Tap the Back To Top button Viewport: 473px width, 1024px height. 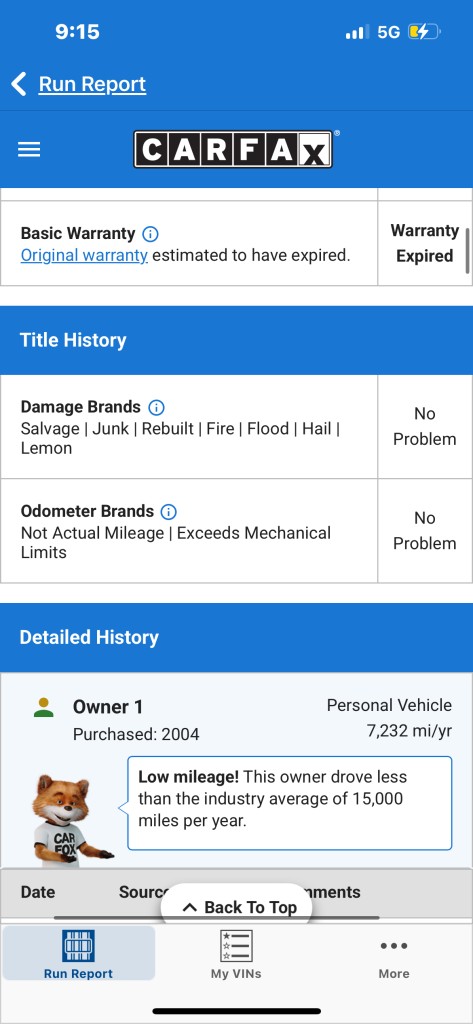236,906
